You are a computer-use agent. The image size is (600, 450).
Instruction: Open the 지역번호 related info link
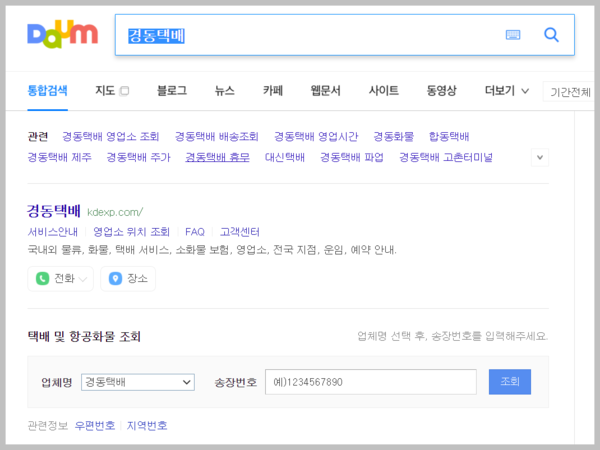pyautogui.click(x=147, y=426)
